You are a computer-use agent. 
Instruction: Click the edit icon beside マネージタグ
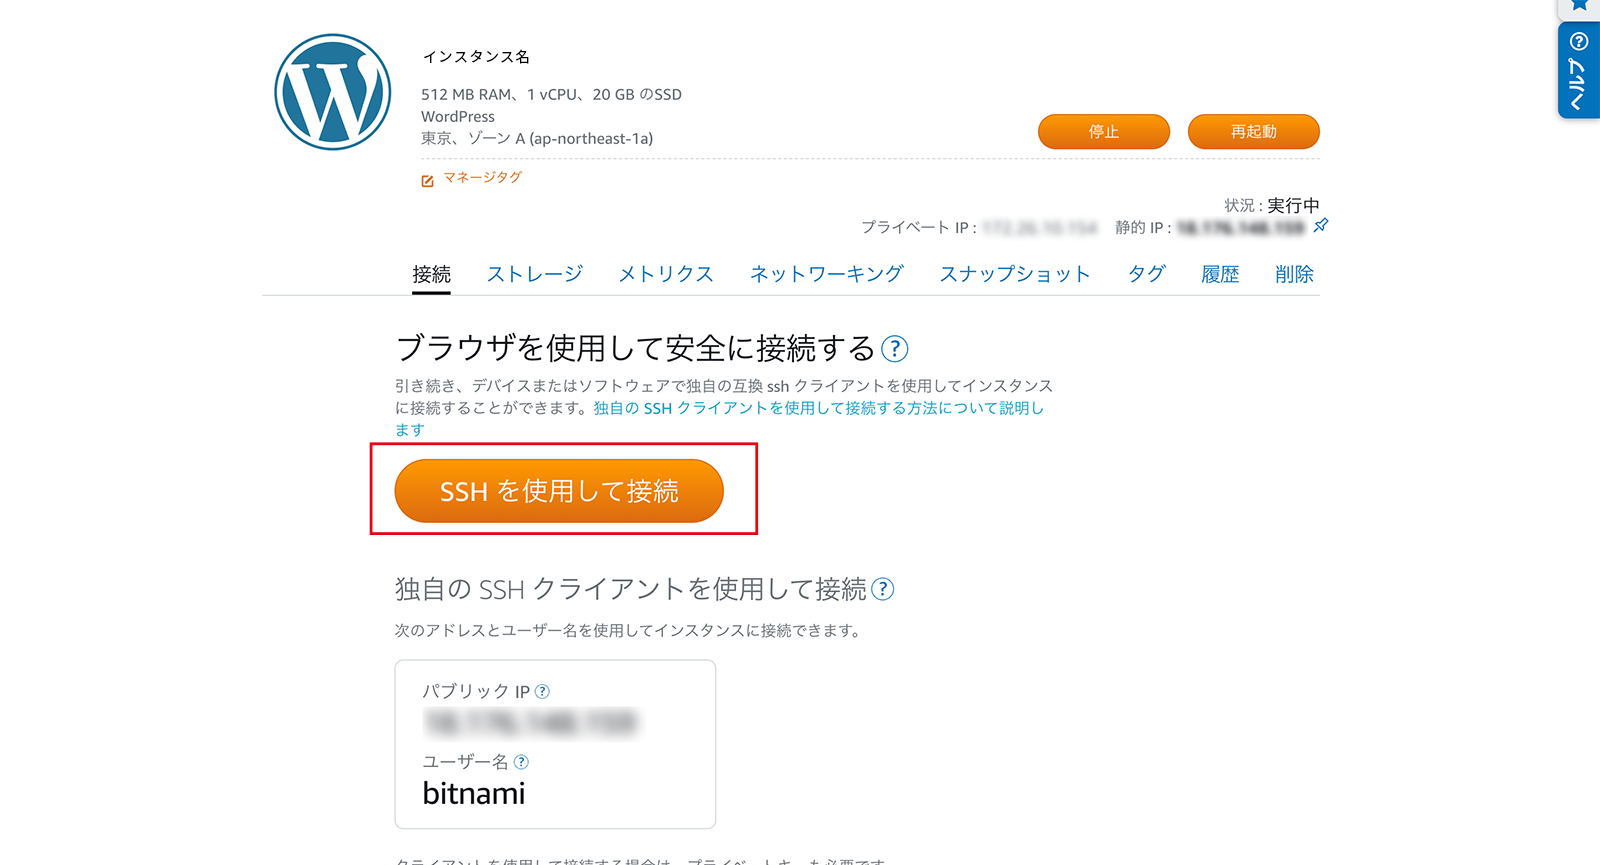click(x=427, y=181)
